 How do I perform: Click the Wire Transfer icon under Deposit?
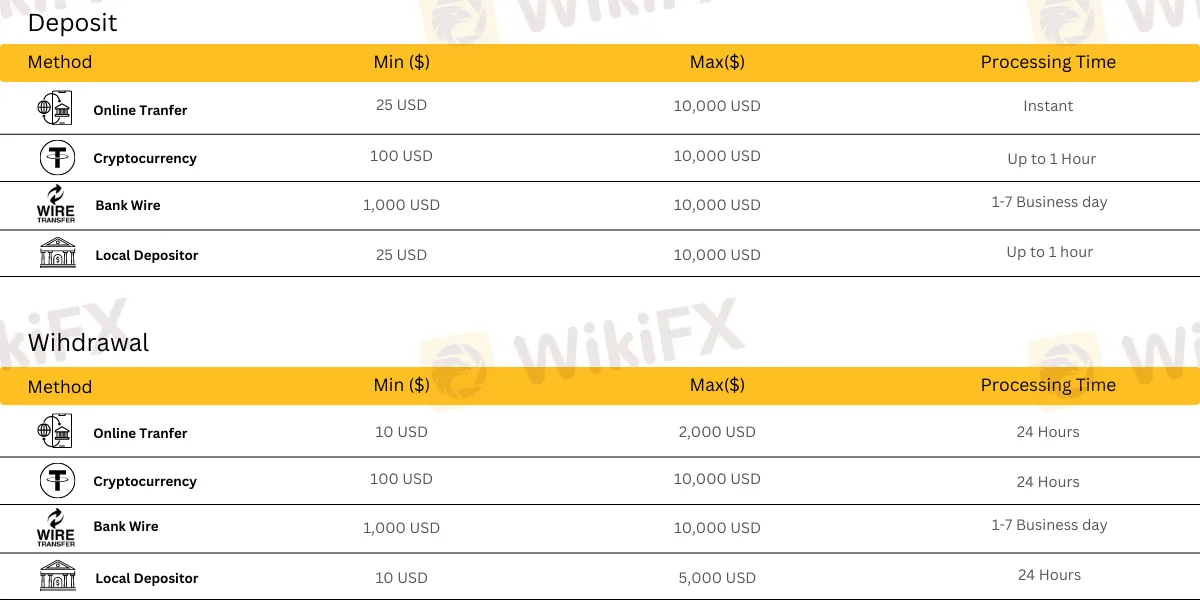(56, 205)
